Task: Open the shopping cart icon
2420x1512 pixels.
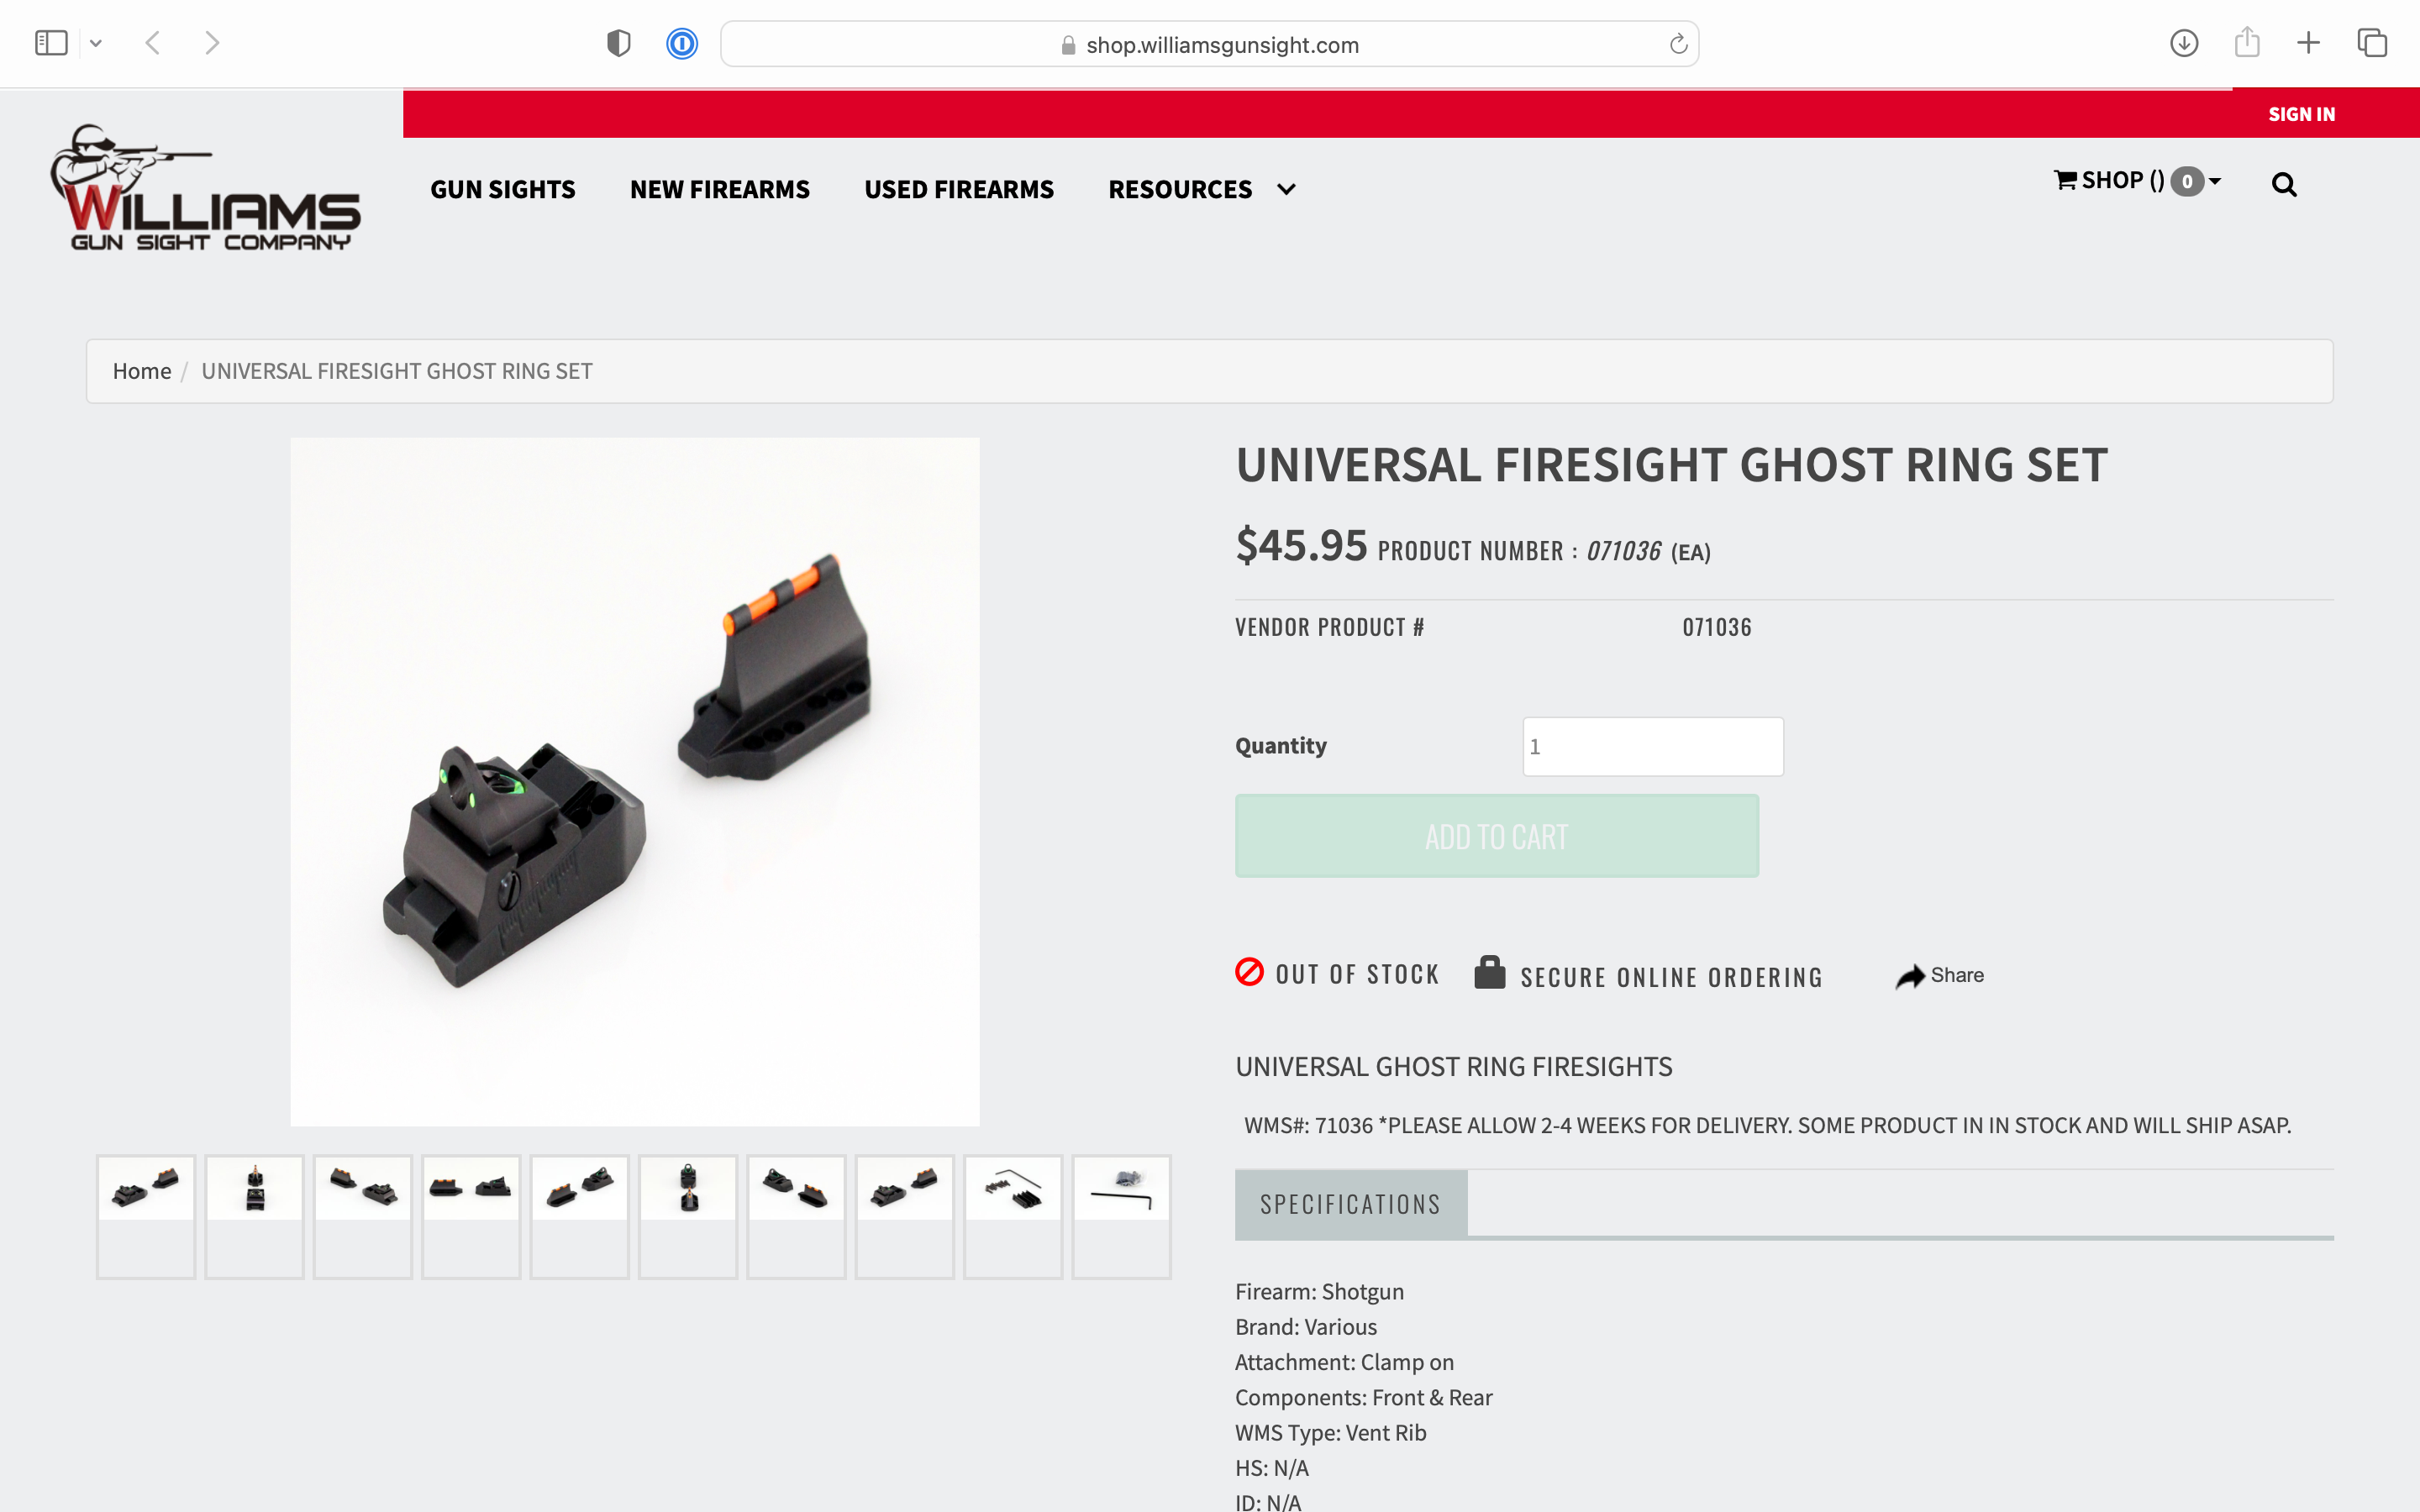Action: coord(2065,180)
